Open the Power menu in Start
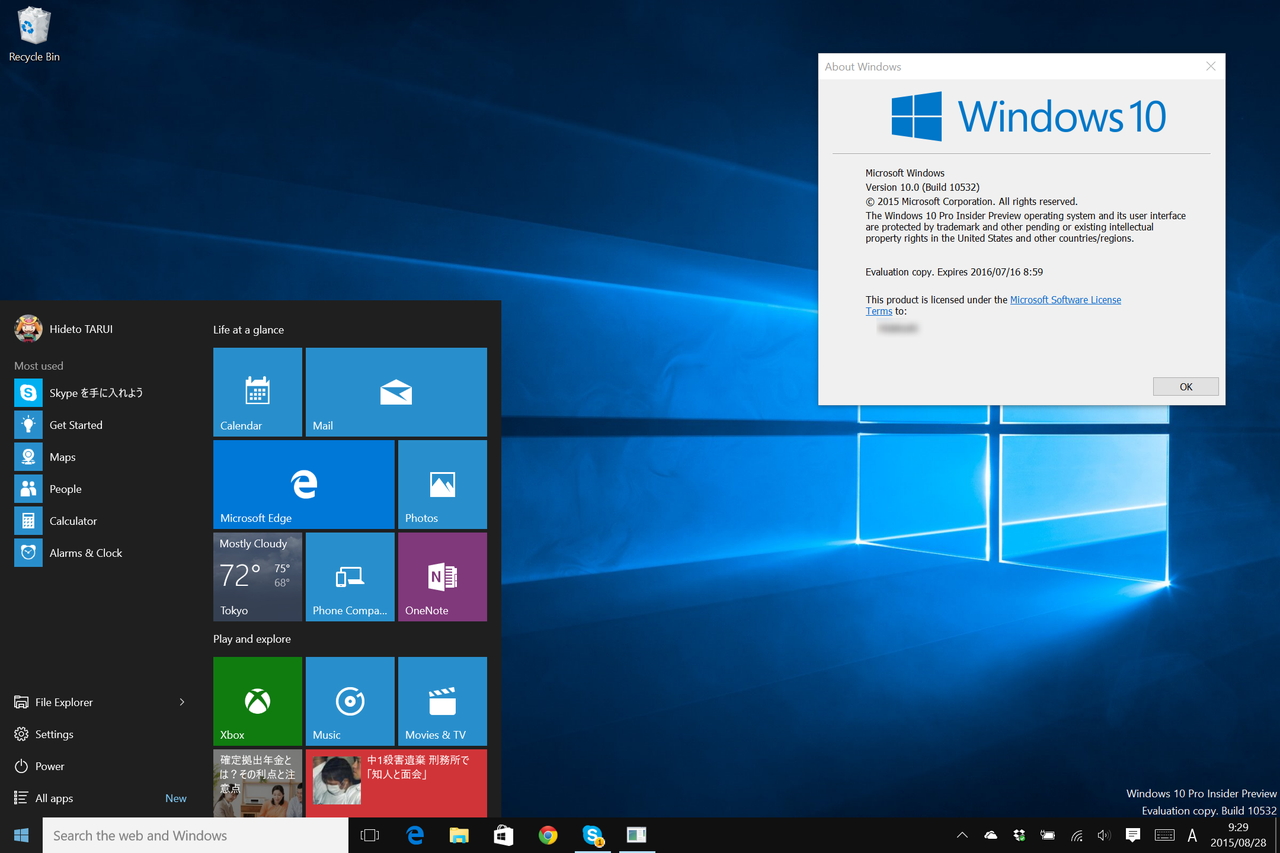Screen dimensions: 1280x853 point(47,766)
